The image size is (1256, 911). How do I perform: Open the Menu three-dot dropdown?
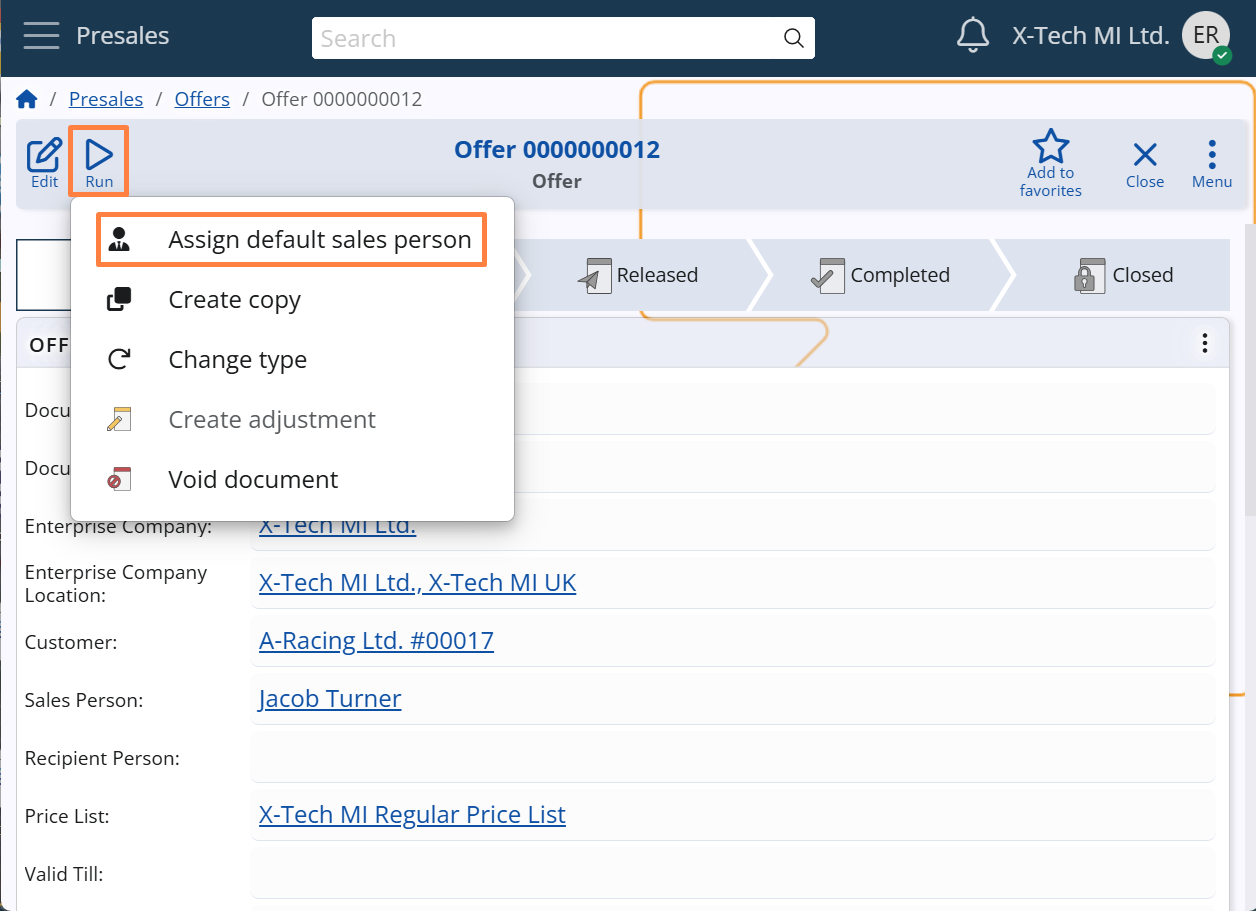1211,153
